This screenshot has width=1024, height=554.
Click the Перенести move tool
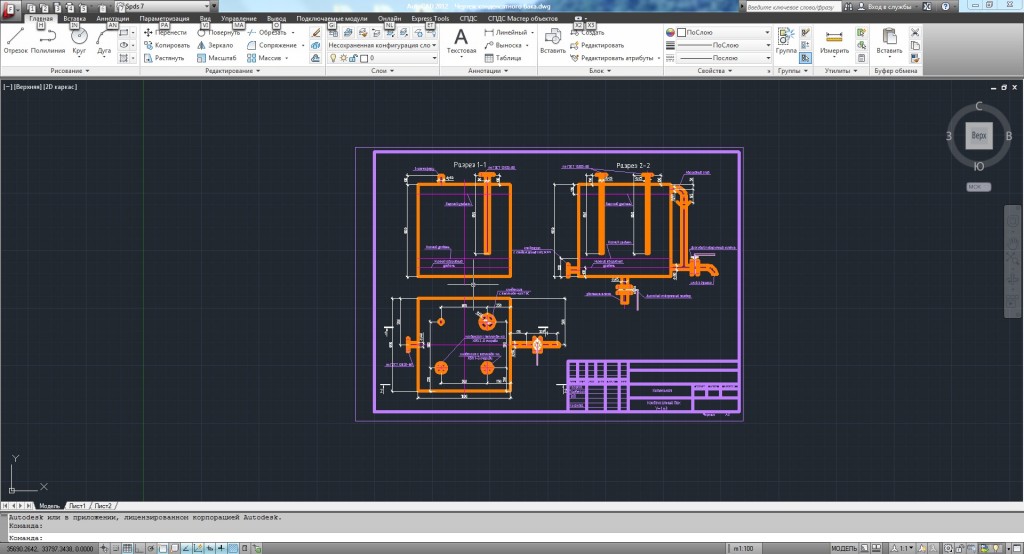click(x=165, y=32)
